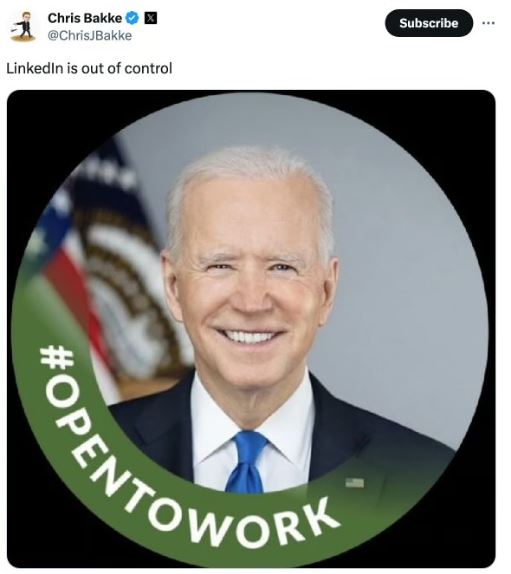Click the tweet text 'LinkedIn is out of control'
Viewport: 511px width, 574px height.
(89, 68)
